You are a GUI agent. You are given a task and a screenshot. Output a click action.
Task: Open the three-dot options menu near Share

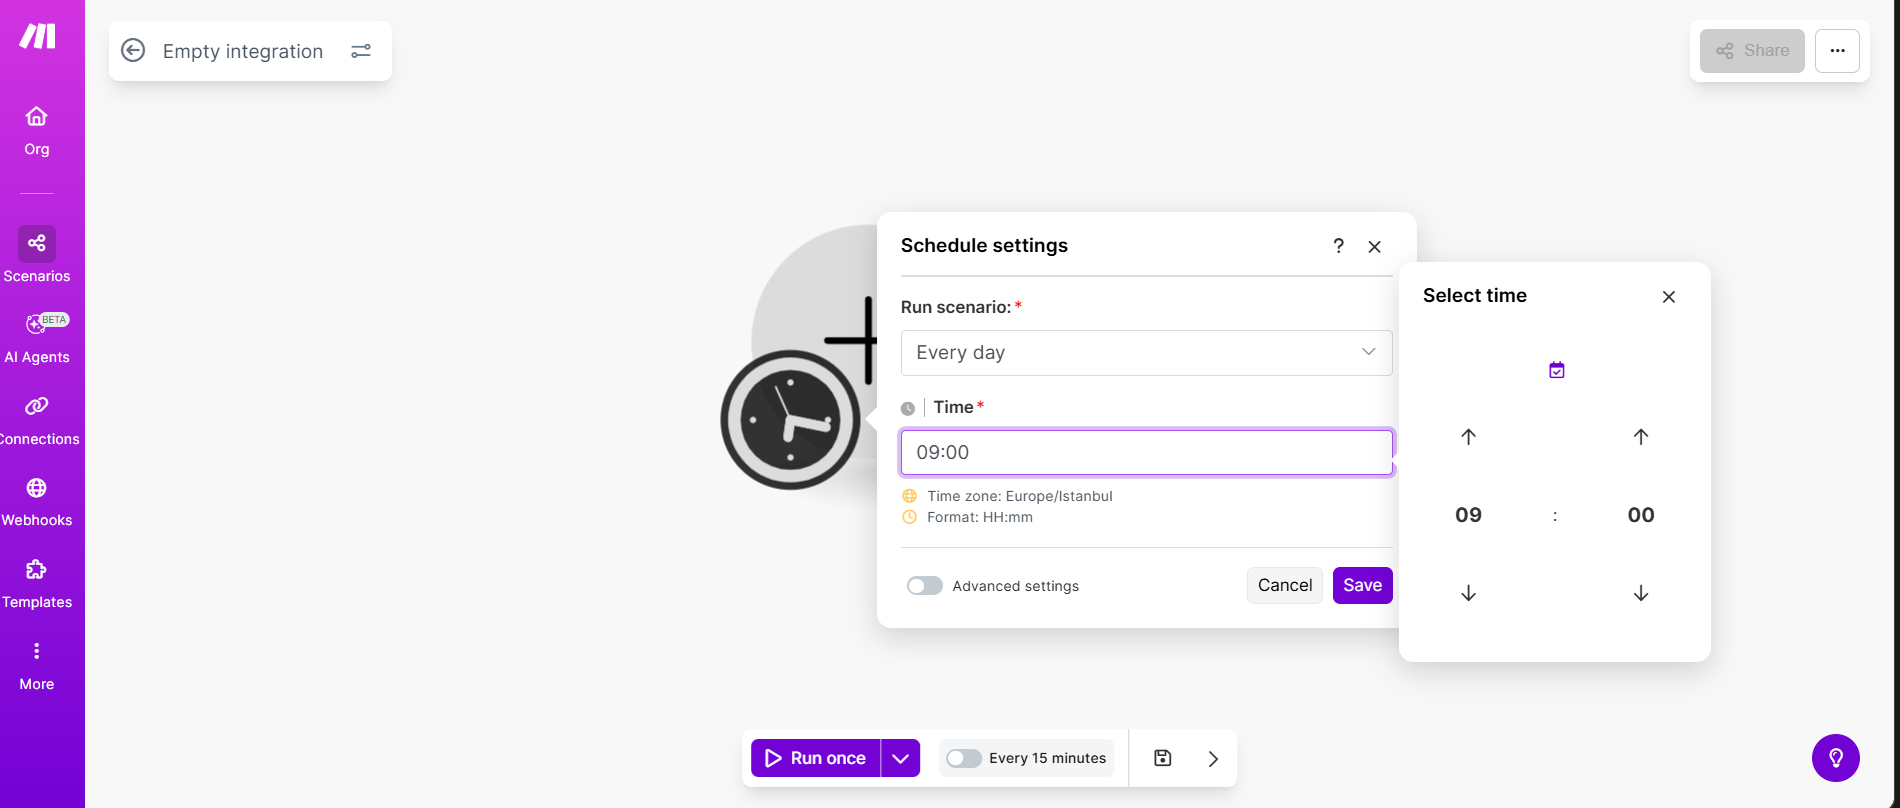pos(1837,51)
